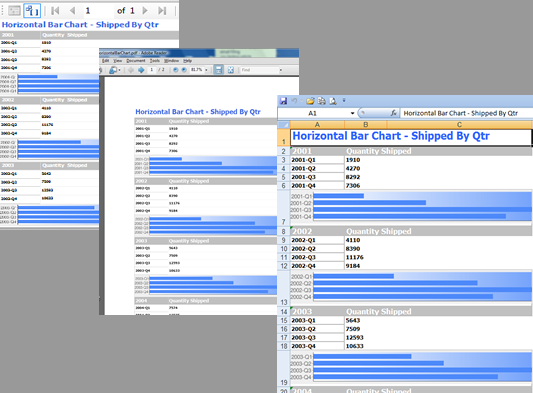This screenshot has height=393, width=533.
Task: Open the Name Box dropdown arrow in Excel
Action: [x=353, y=113]
